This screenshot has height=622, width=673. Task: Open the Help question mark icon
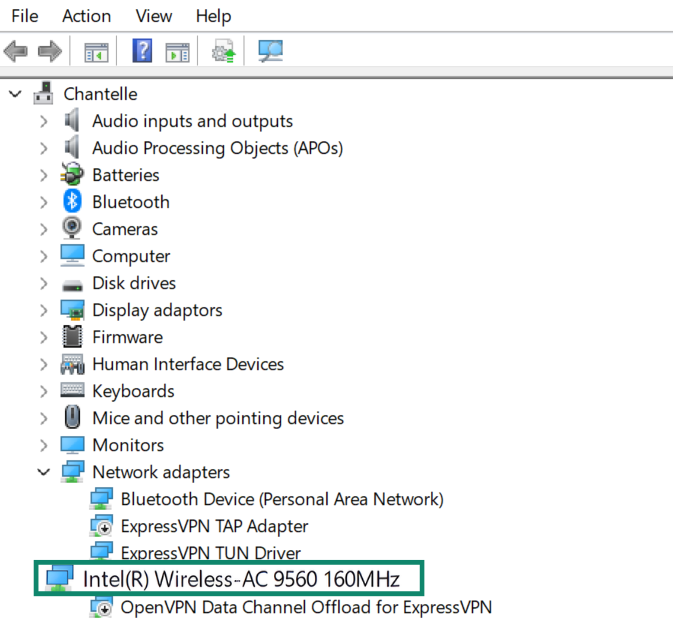pos(142,51)
